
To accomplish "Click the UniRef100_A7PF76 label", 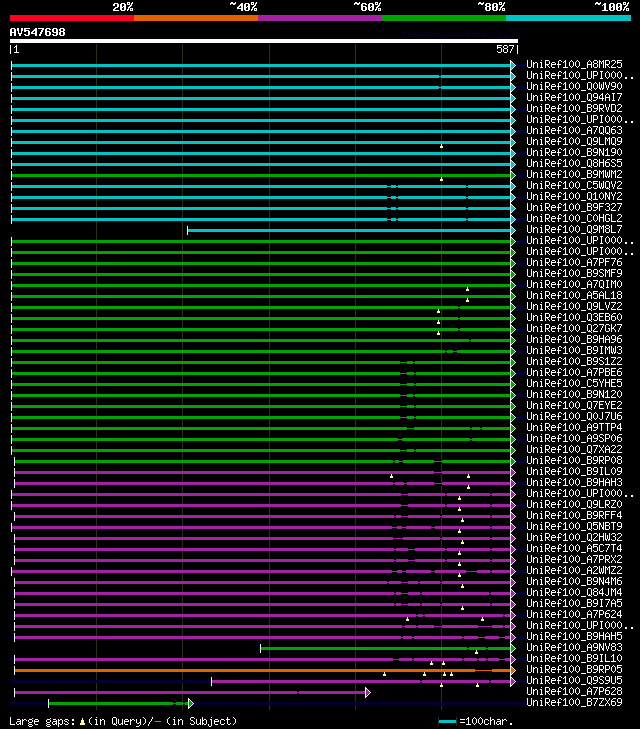I will 574,263.
